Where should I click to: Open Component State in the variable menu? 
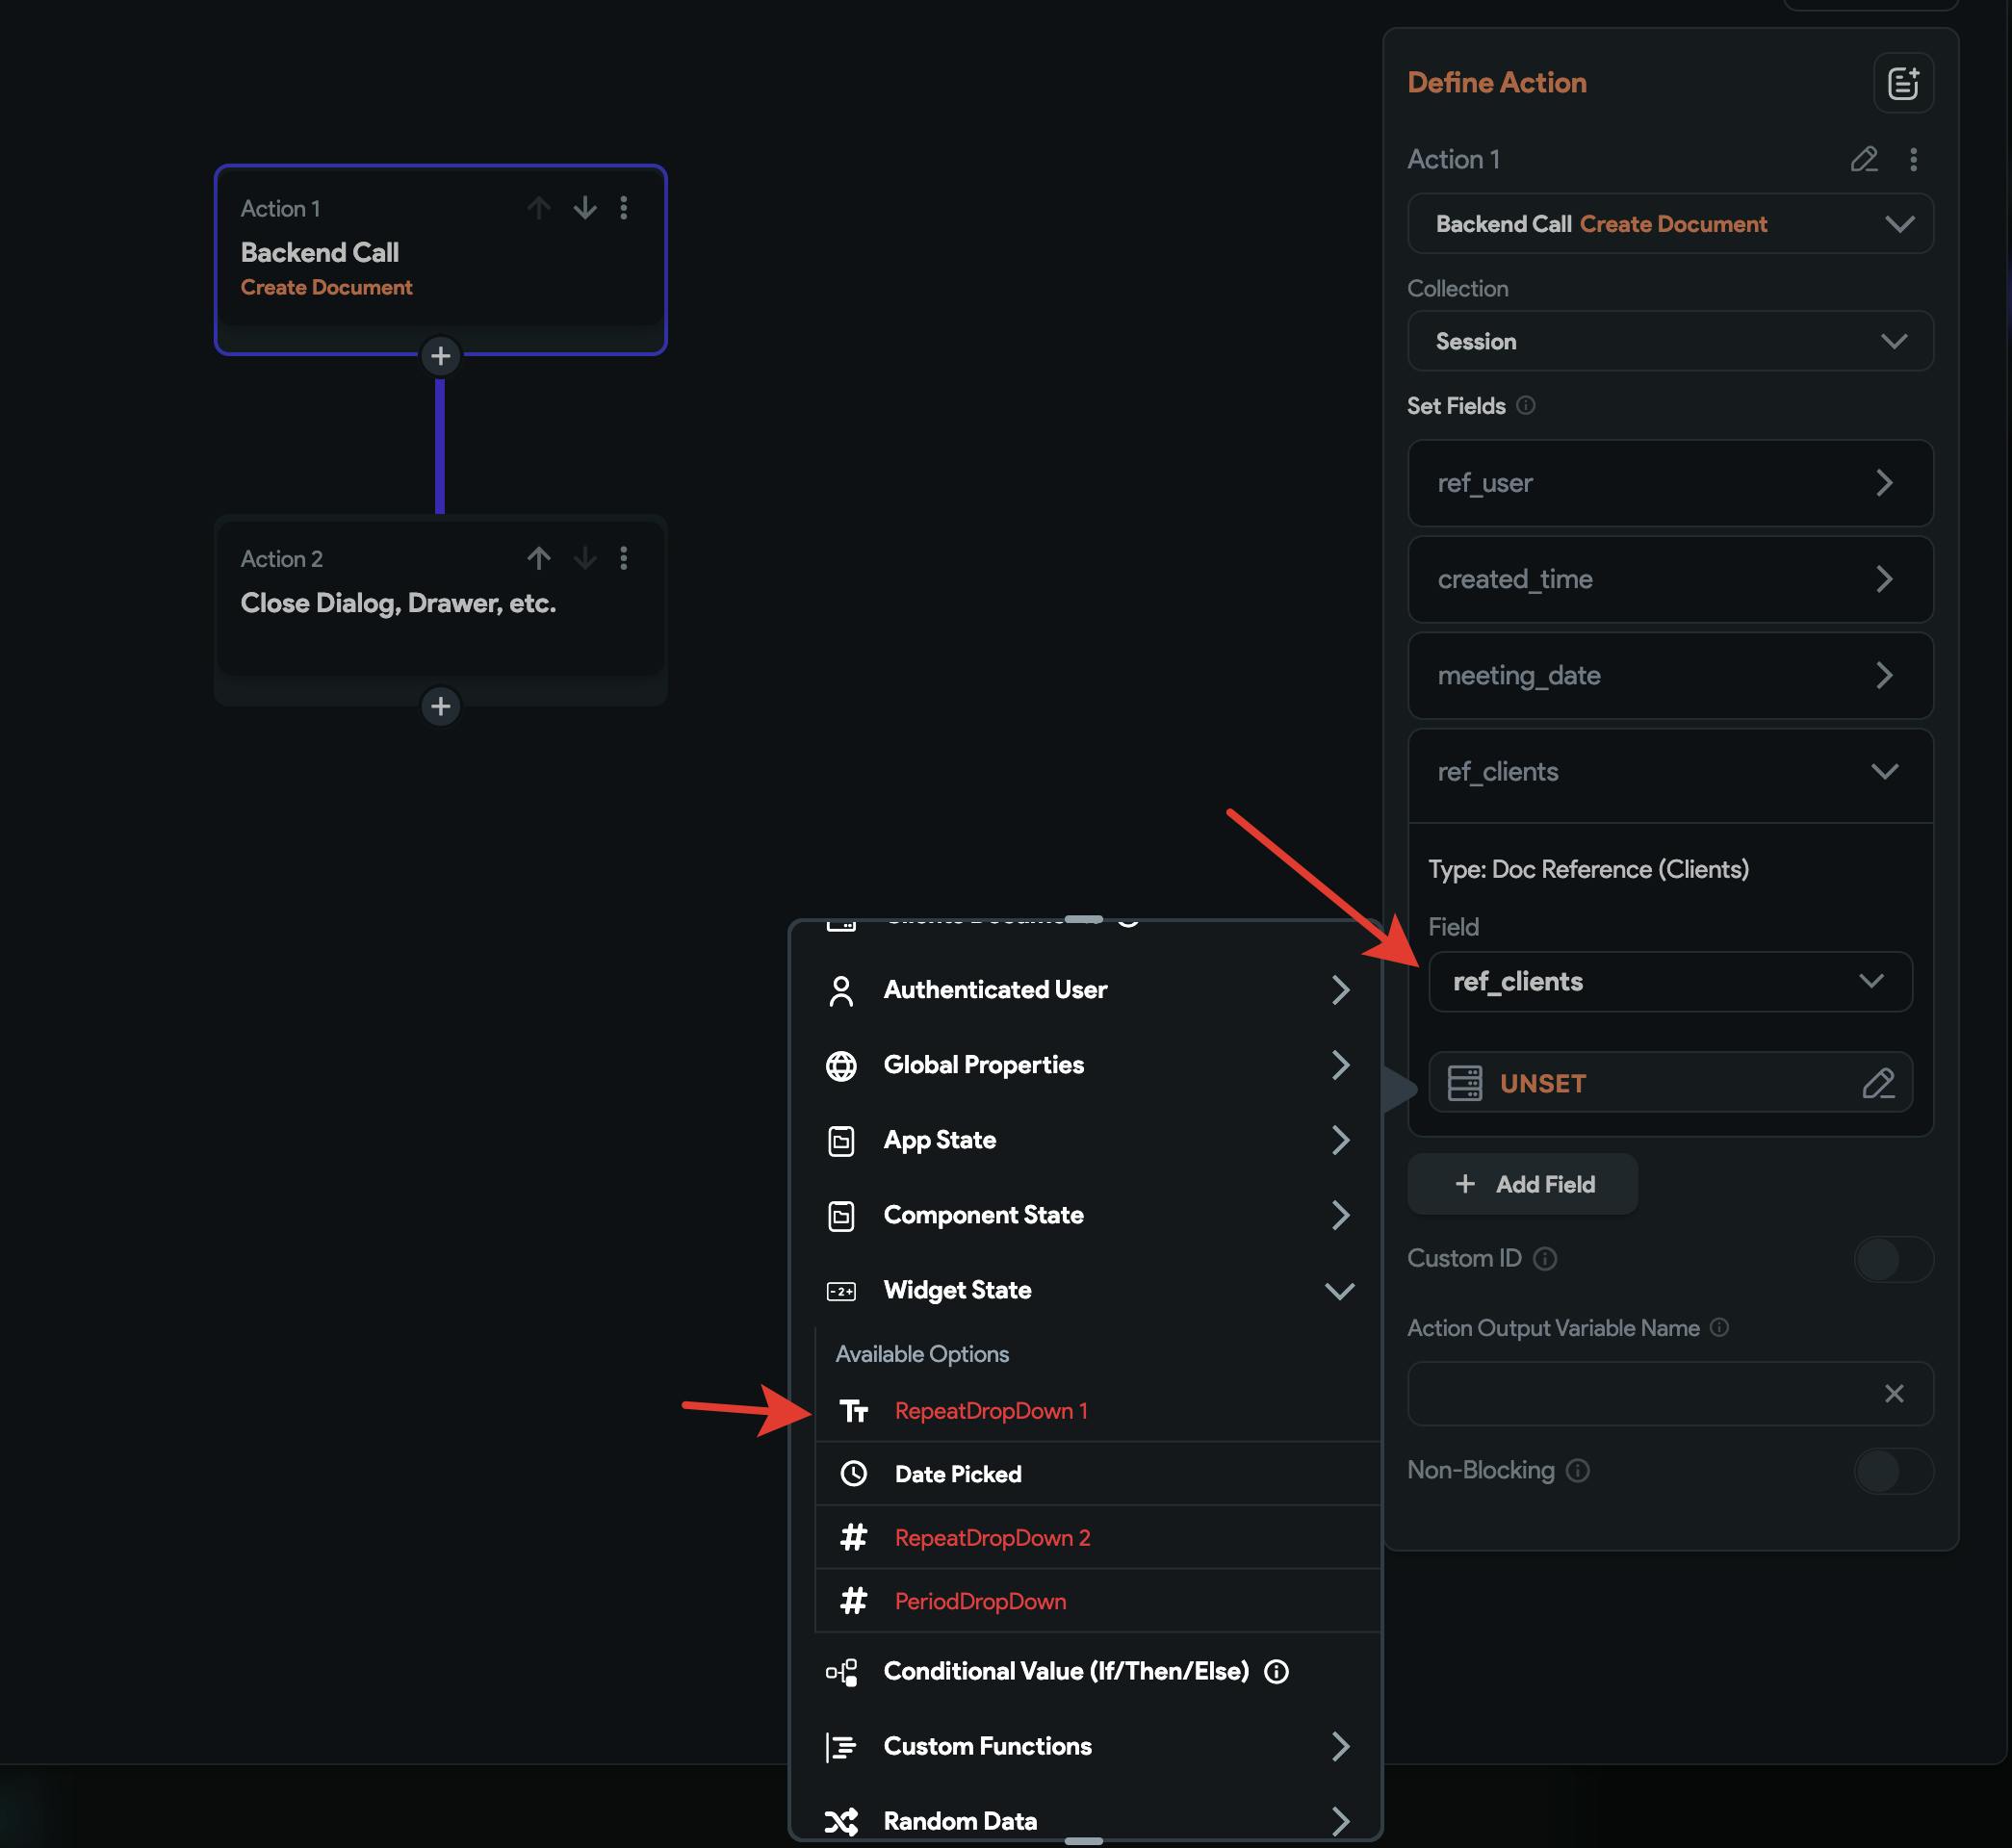[1086, 1215]
